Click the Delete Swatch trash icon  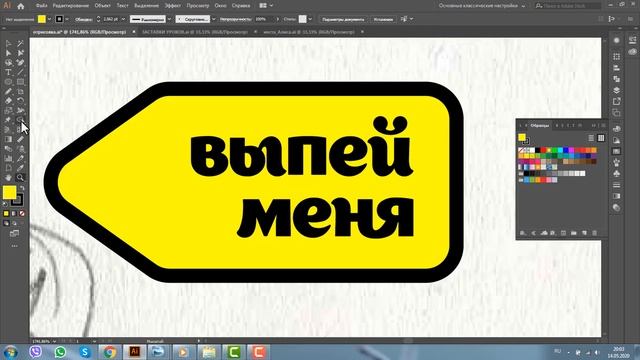coord(594,233)
